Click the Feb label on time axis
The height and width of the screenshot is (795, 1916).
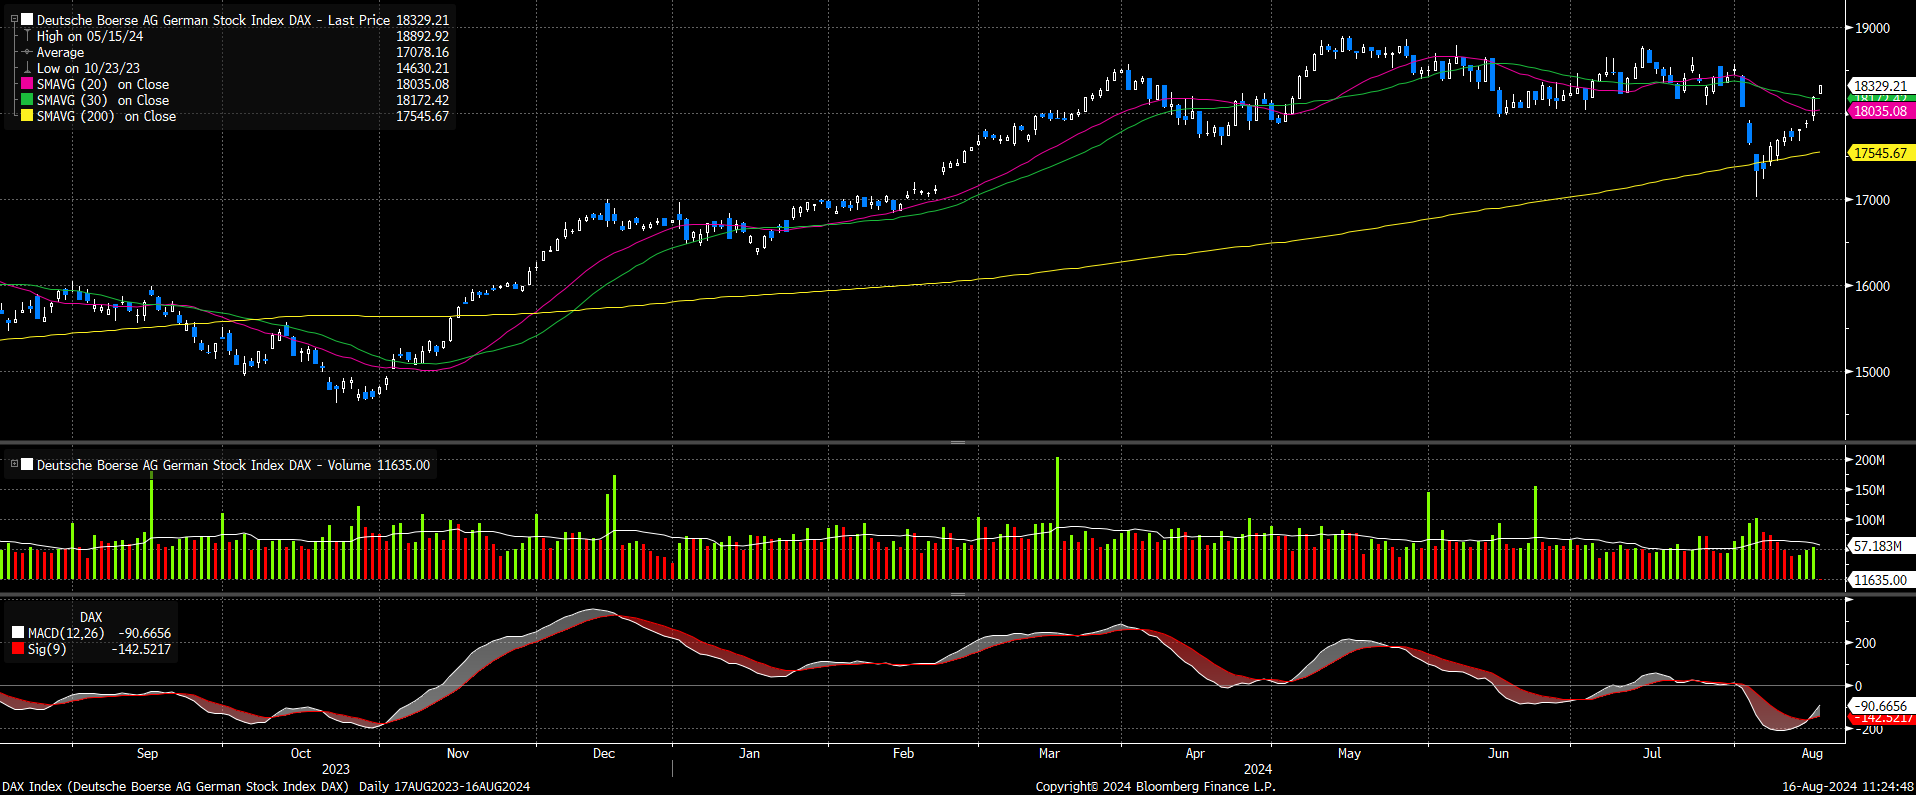(903, 753)
